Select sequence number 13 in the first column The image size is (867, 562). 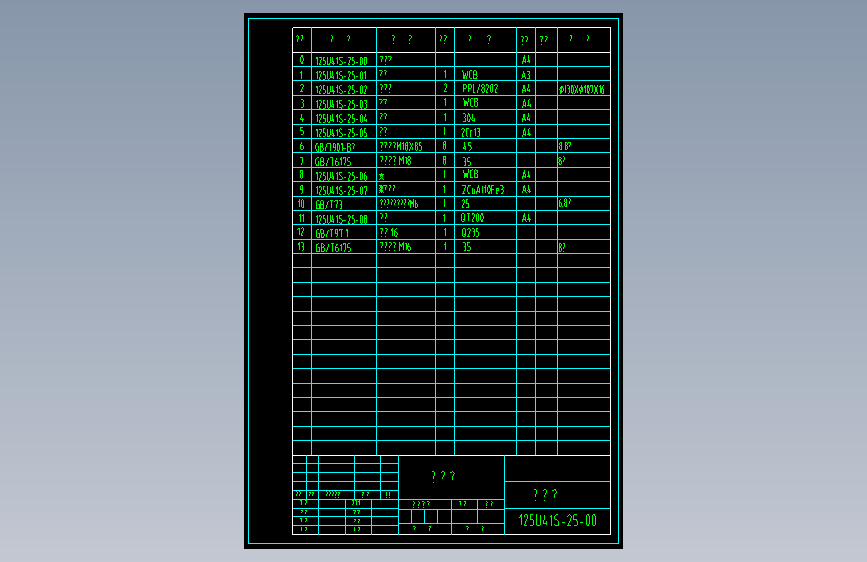click(x=301, y=246)
